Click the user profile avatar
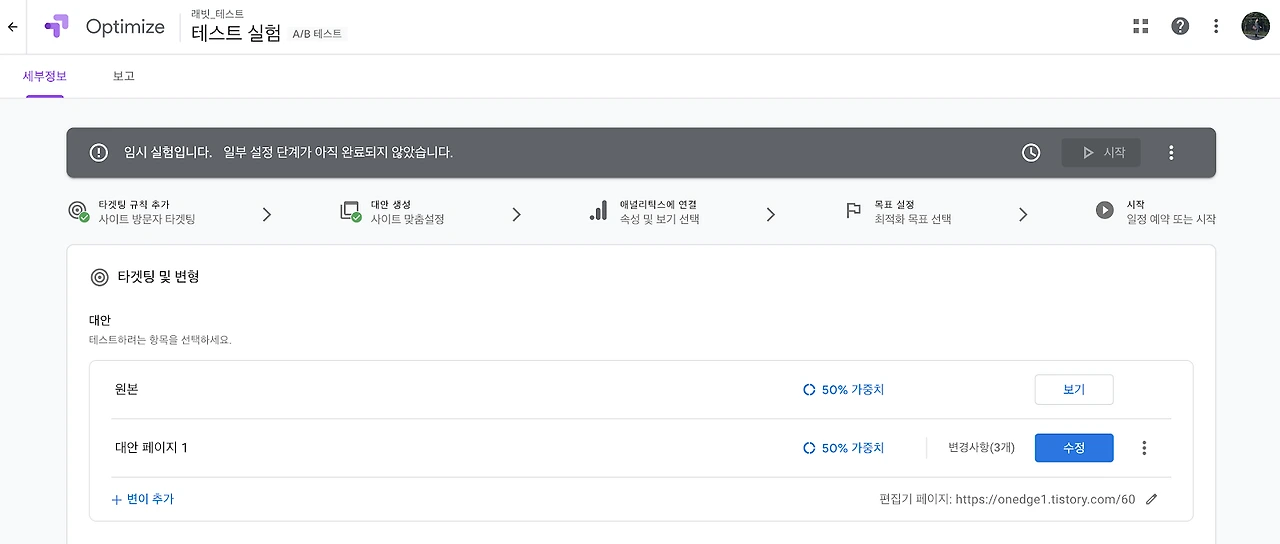Screen dimensions: 1280x544 [1255, 26]
